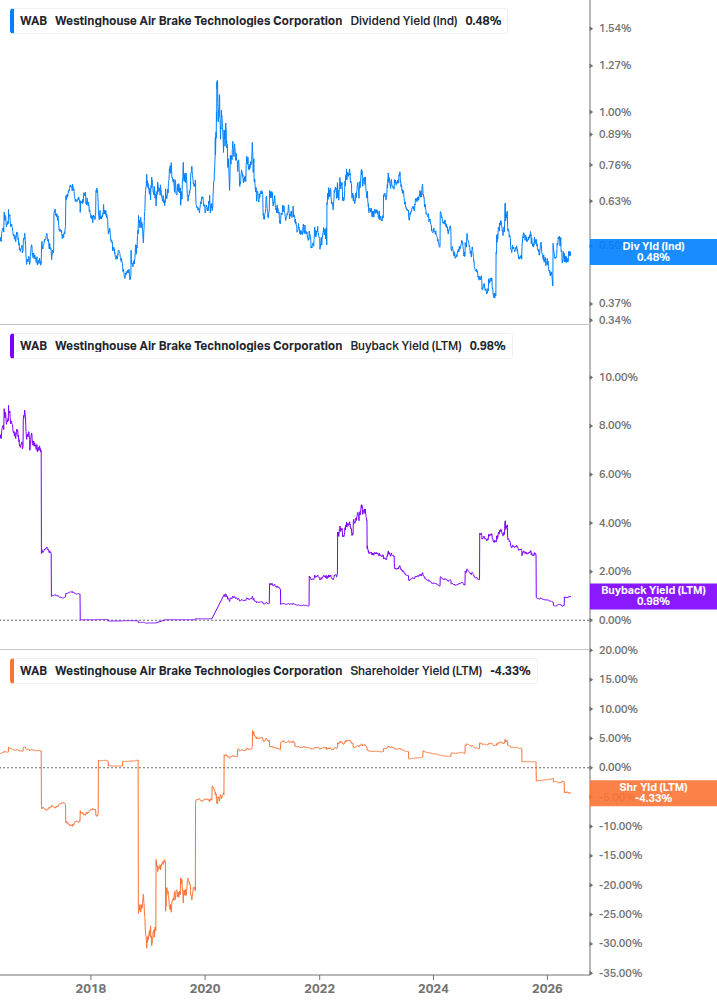Screen dimensions: 717x1005
Task: Click the 2024 label on the time axis
Action: [433, 988]
